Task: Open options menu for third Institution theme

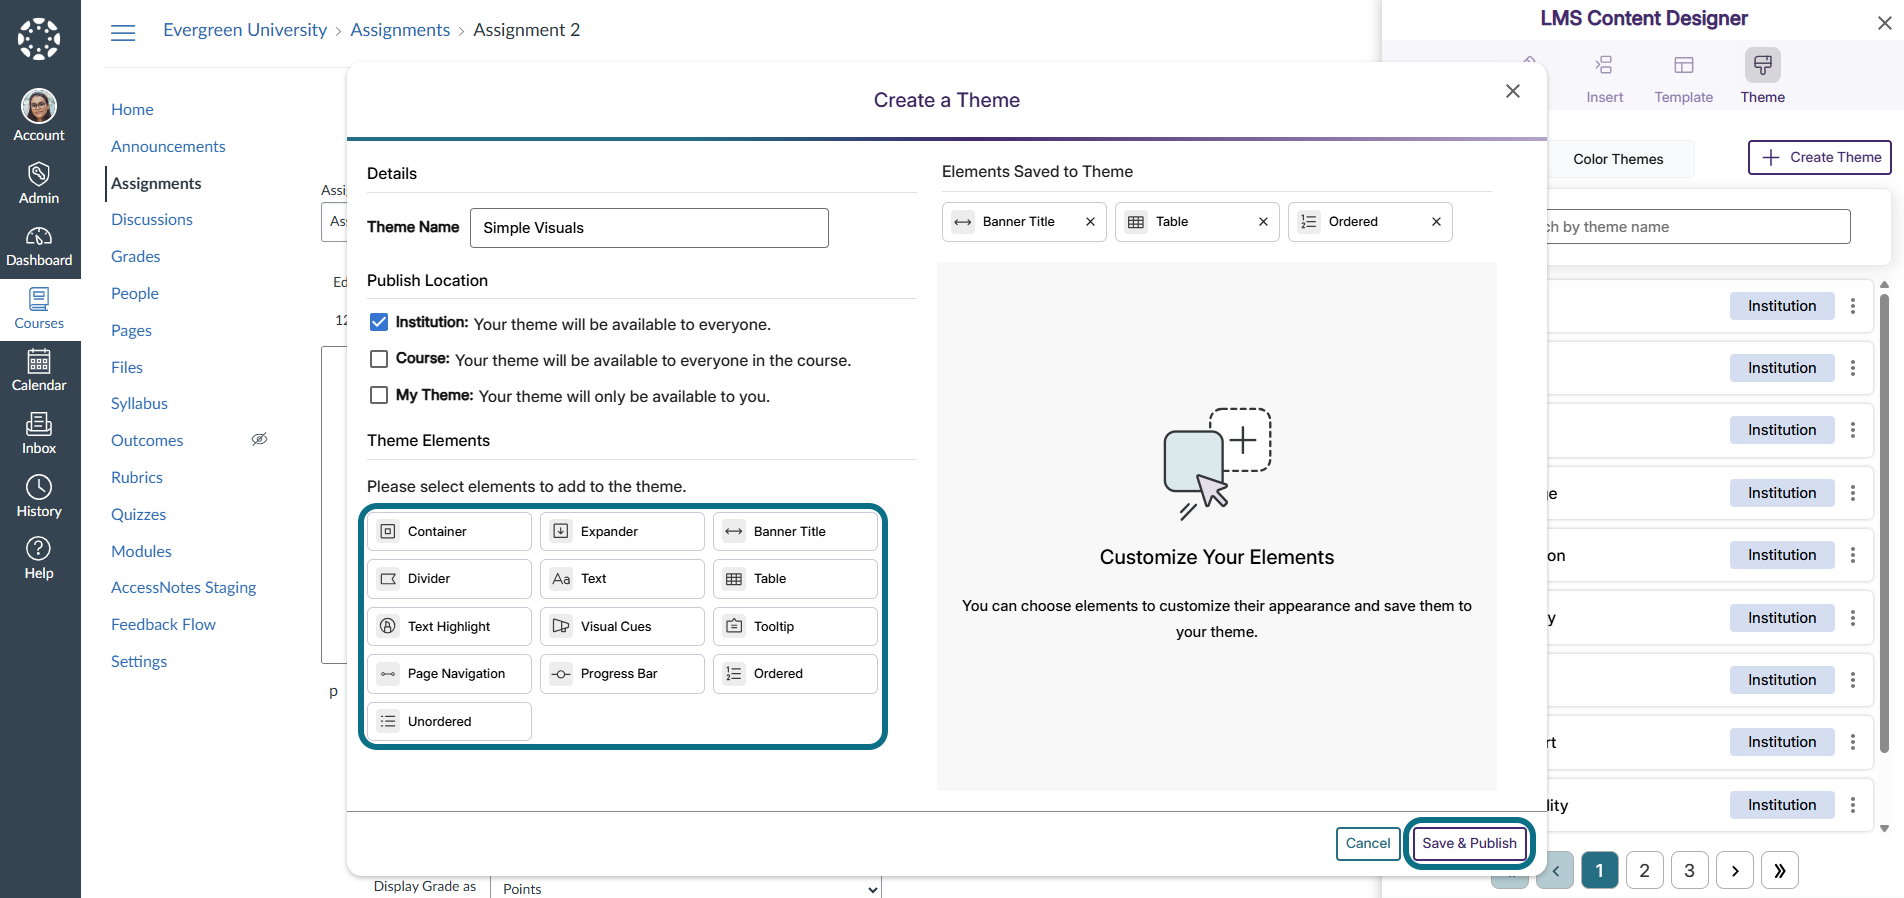Action: coord(1853,430)
